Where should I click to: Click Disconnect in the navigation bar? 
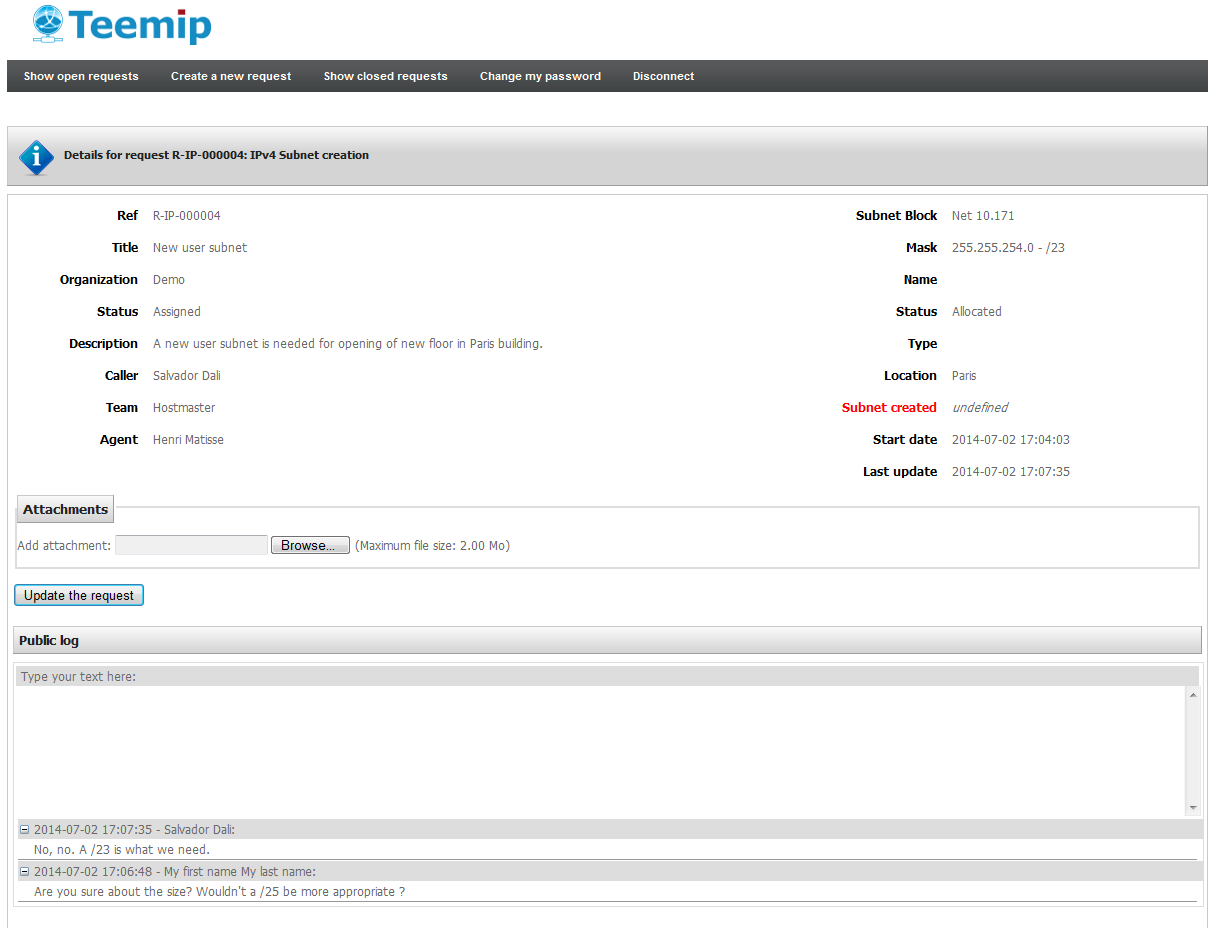tap(663, 76)
